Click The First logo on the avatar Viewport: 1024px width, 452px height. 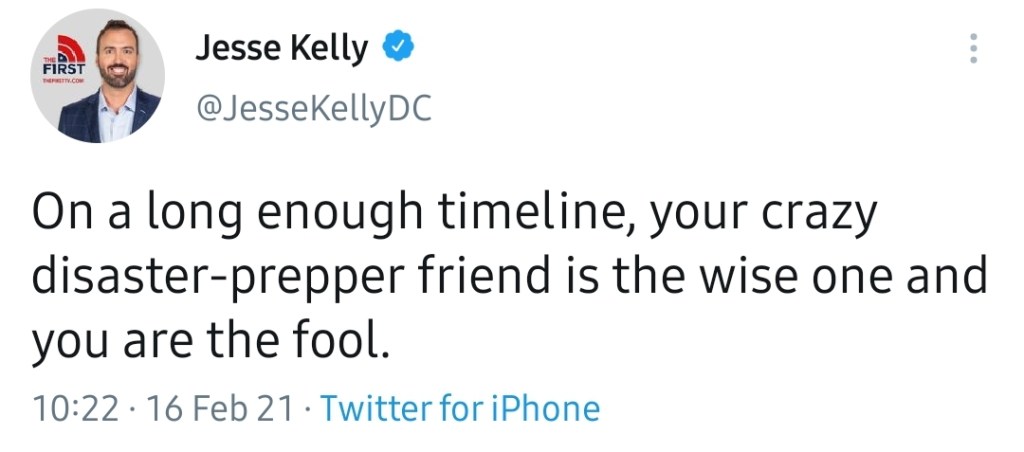click(64, 62)
